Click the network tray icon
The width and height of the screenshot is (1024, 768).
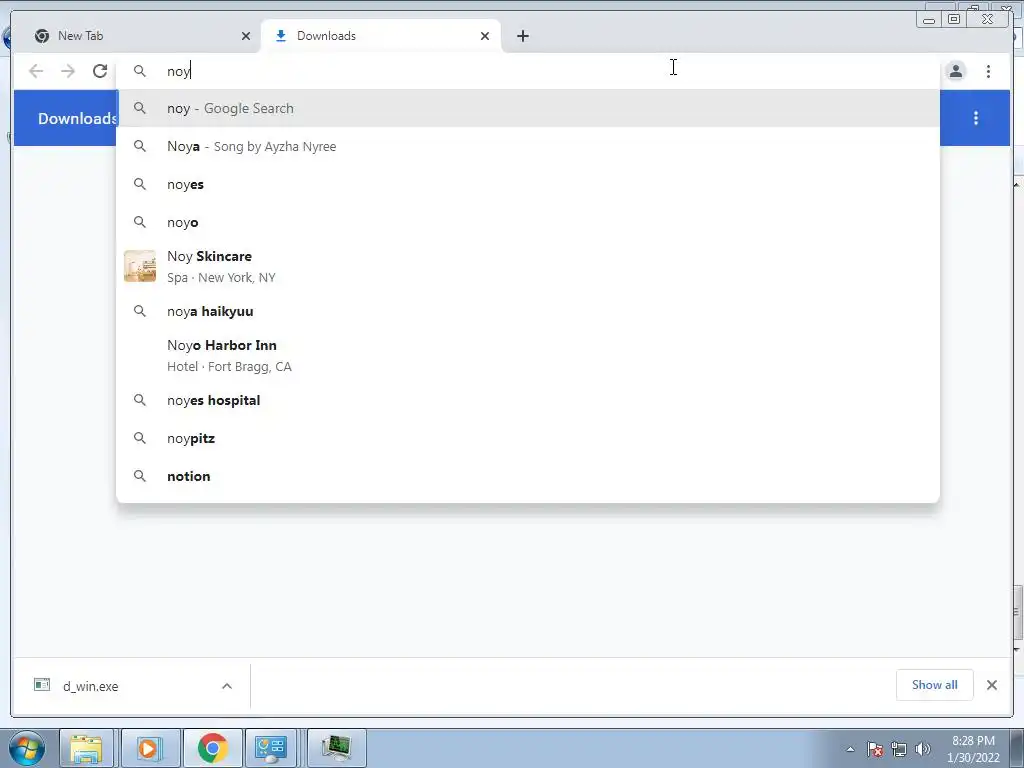pos(899,749)
